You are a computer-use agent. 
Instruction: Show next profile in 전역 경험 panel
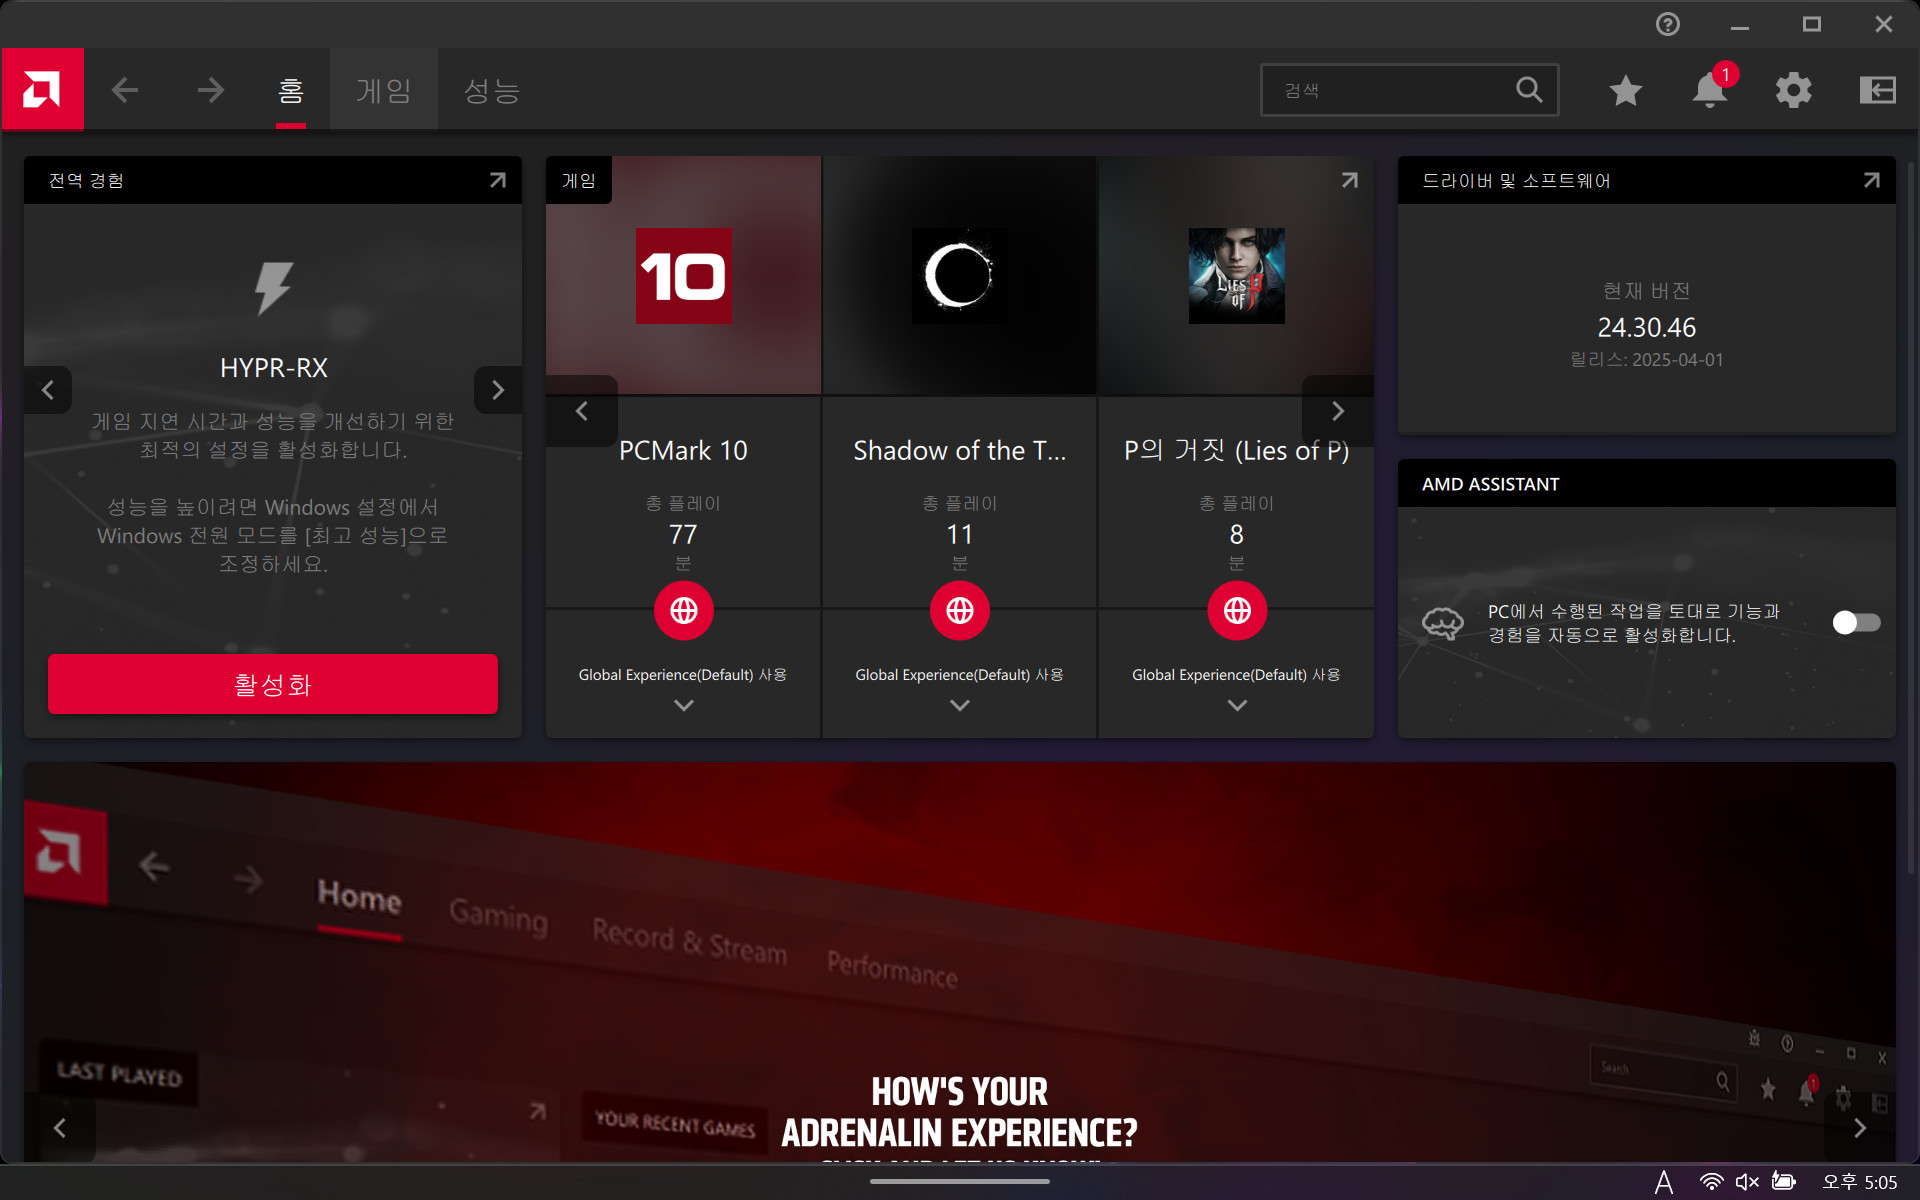(497, 390)
